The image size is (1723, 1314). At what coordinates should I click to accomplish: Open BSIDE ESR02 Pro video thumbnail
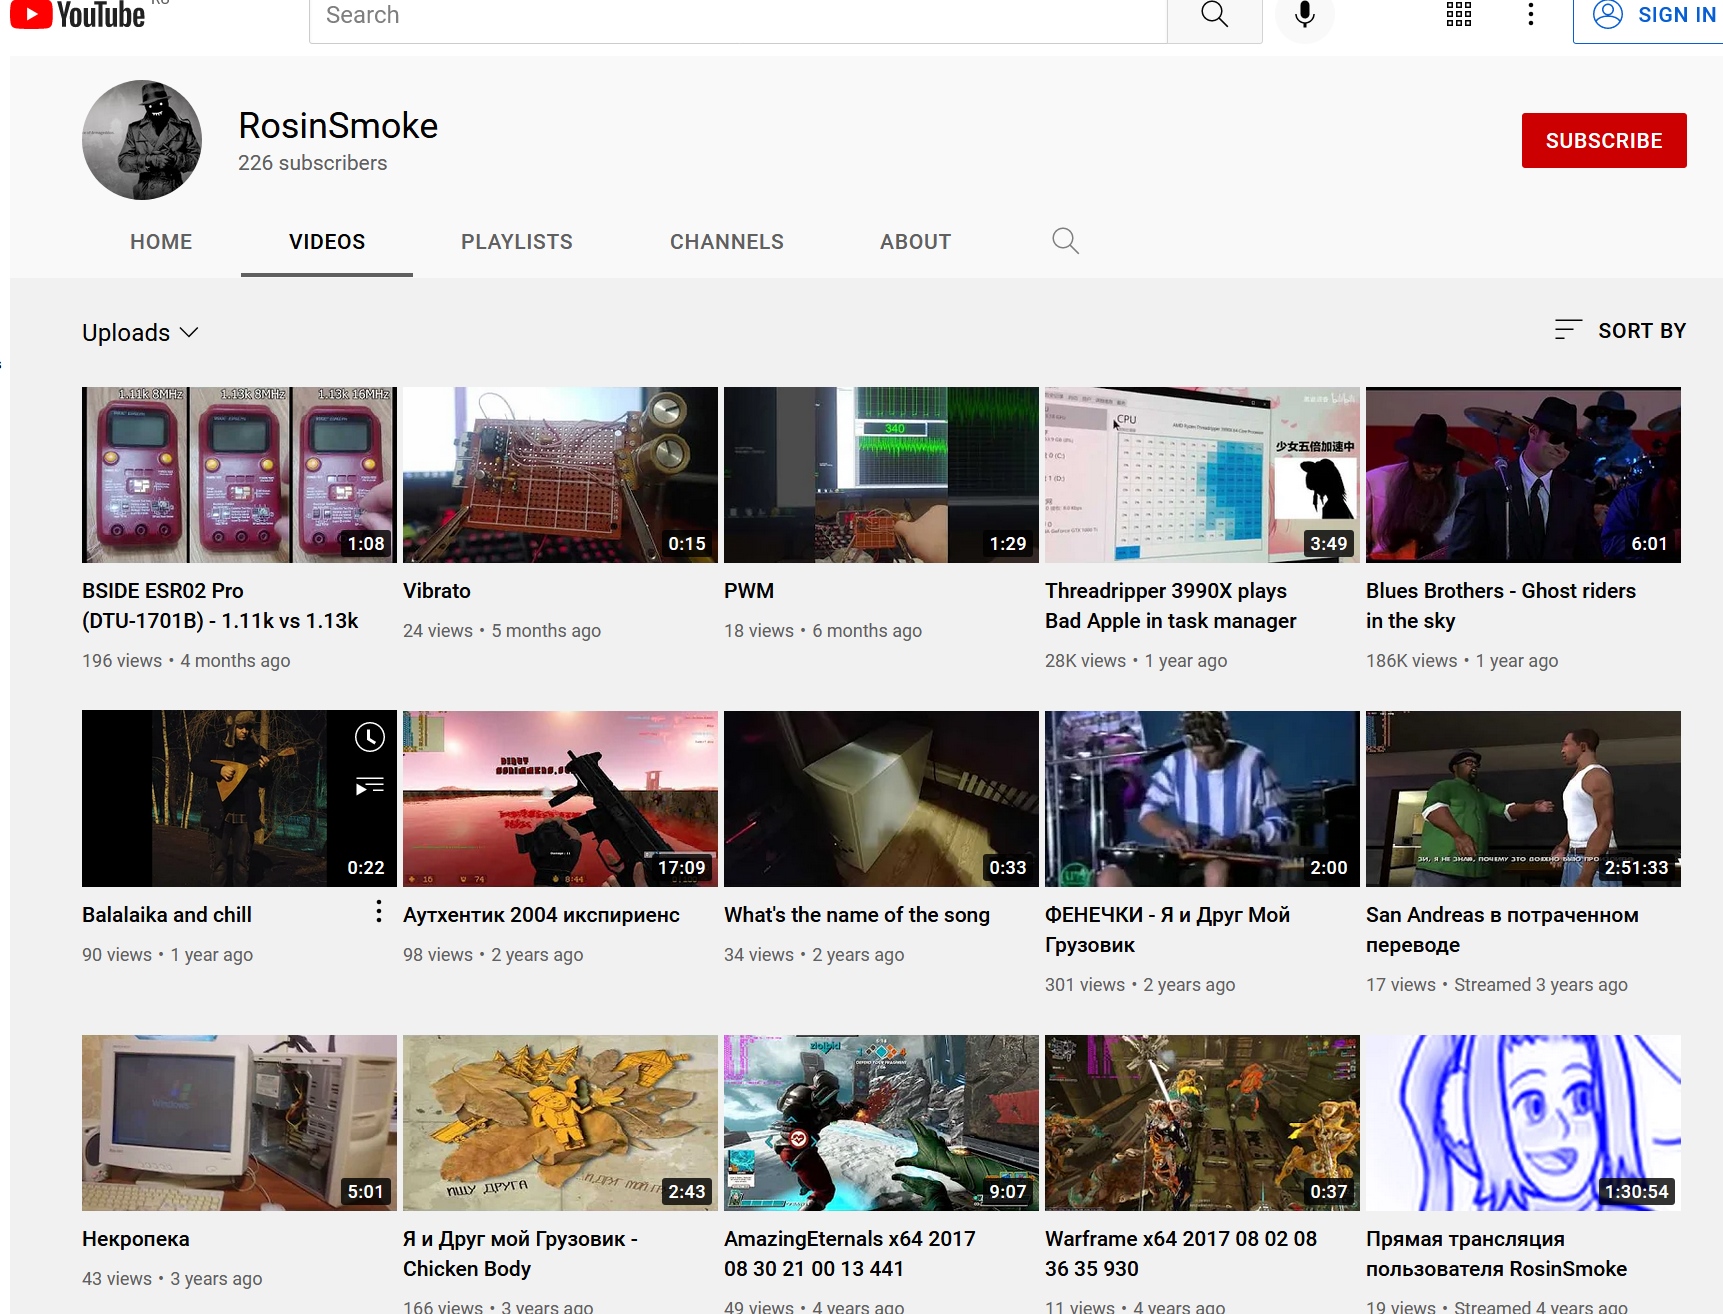point(239,475)
